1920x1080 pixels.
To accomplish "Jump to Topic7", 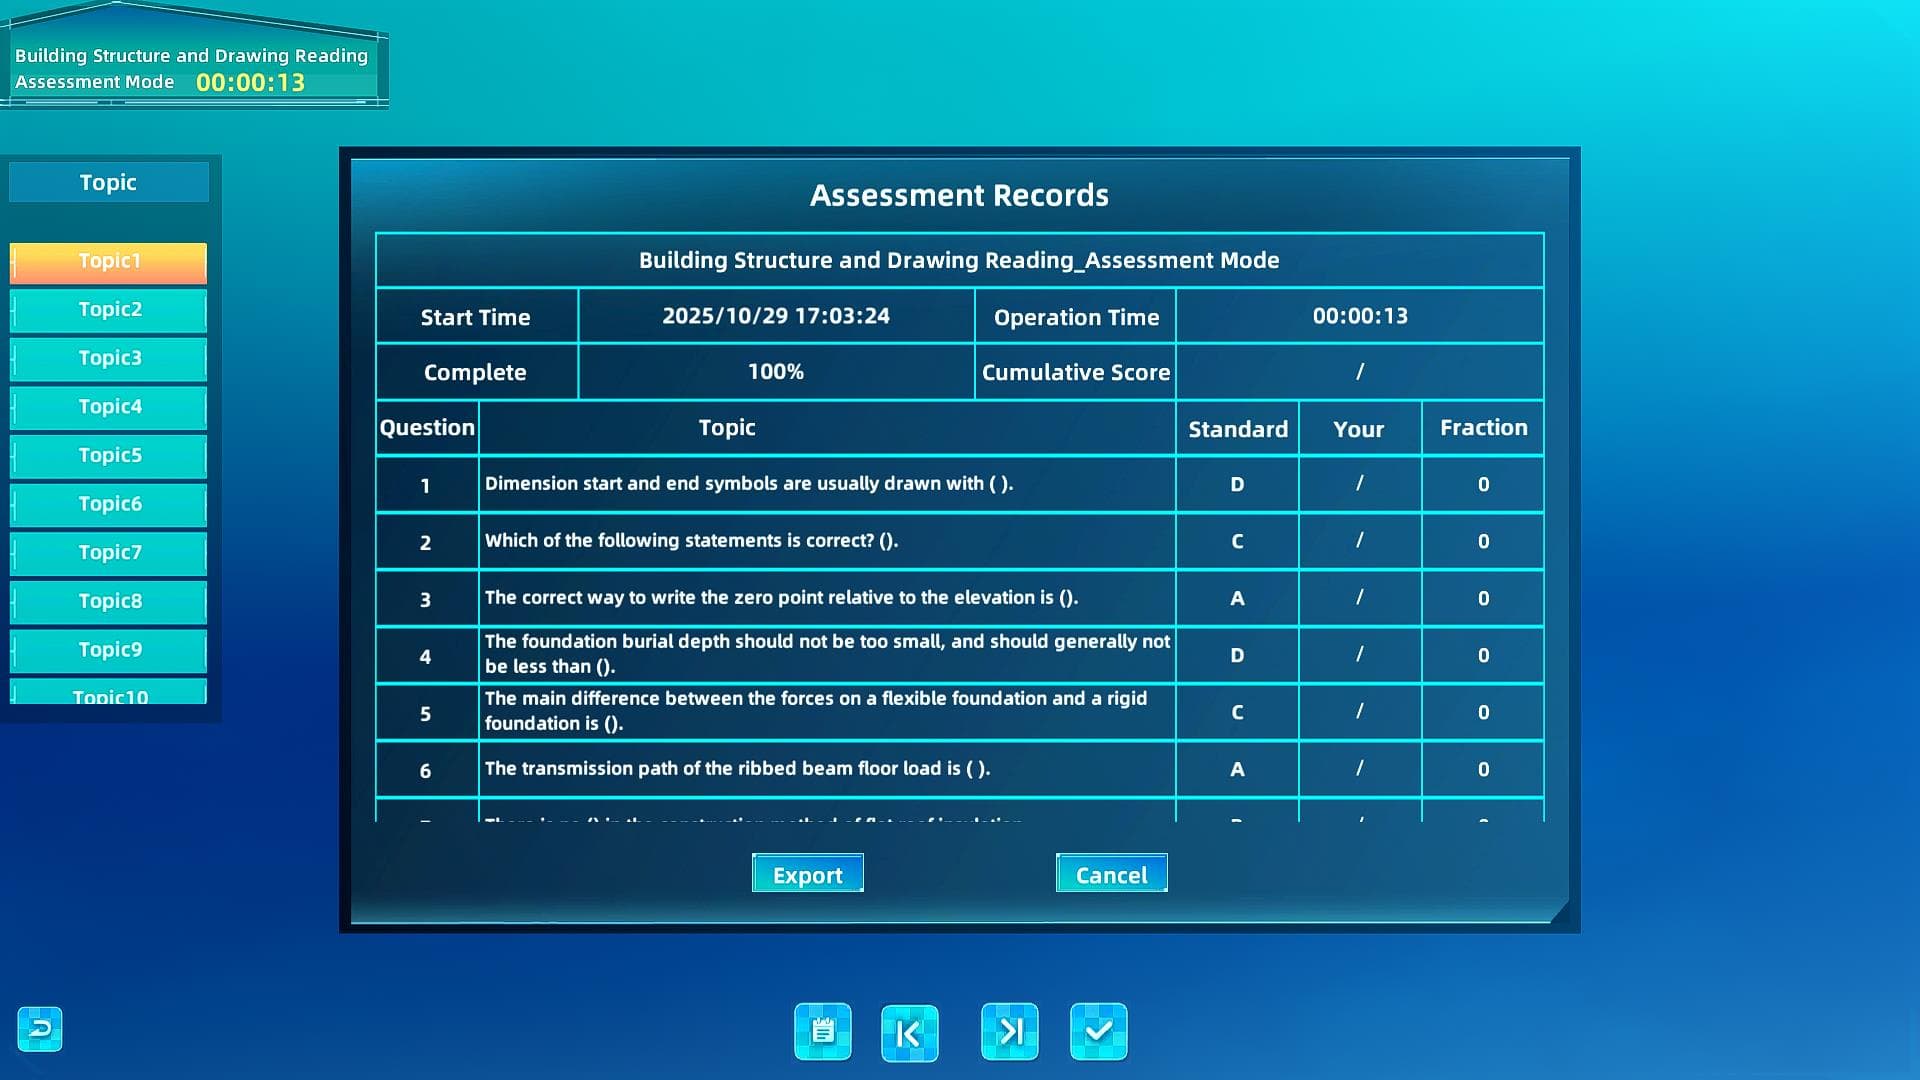I will [109, 553].
